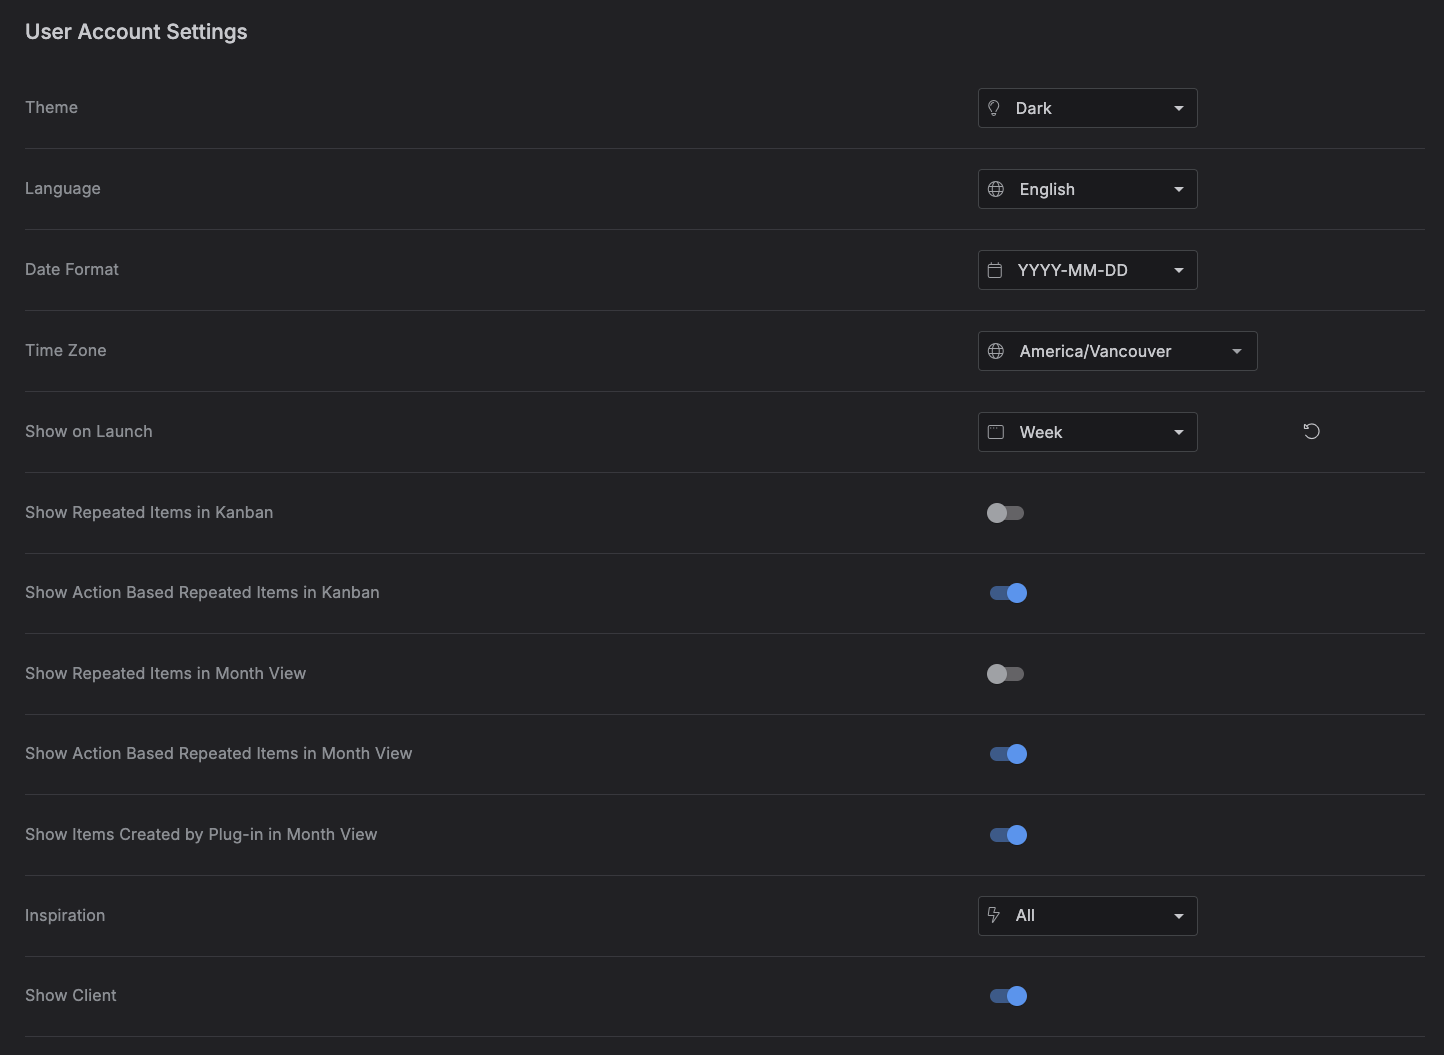Enable Show Repeated Items in Kanban

coord(1006,513)
